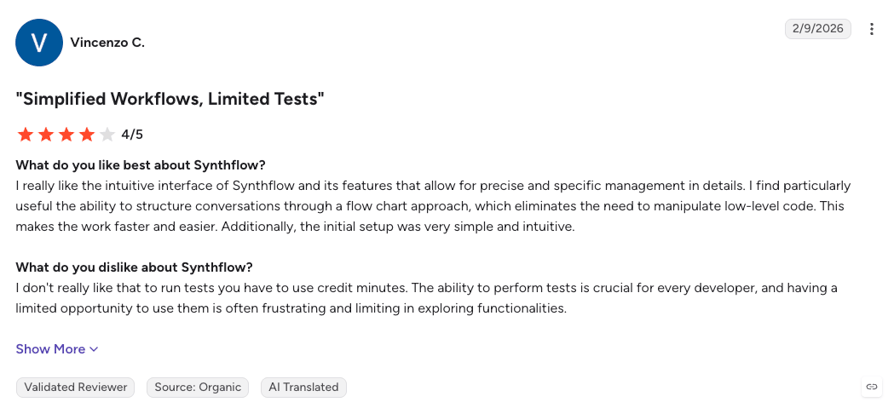The height and width of the screenshot is (408, 894).
Task: Select the Source: Organic tag
Action: (198, 387)
